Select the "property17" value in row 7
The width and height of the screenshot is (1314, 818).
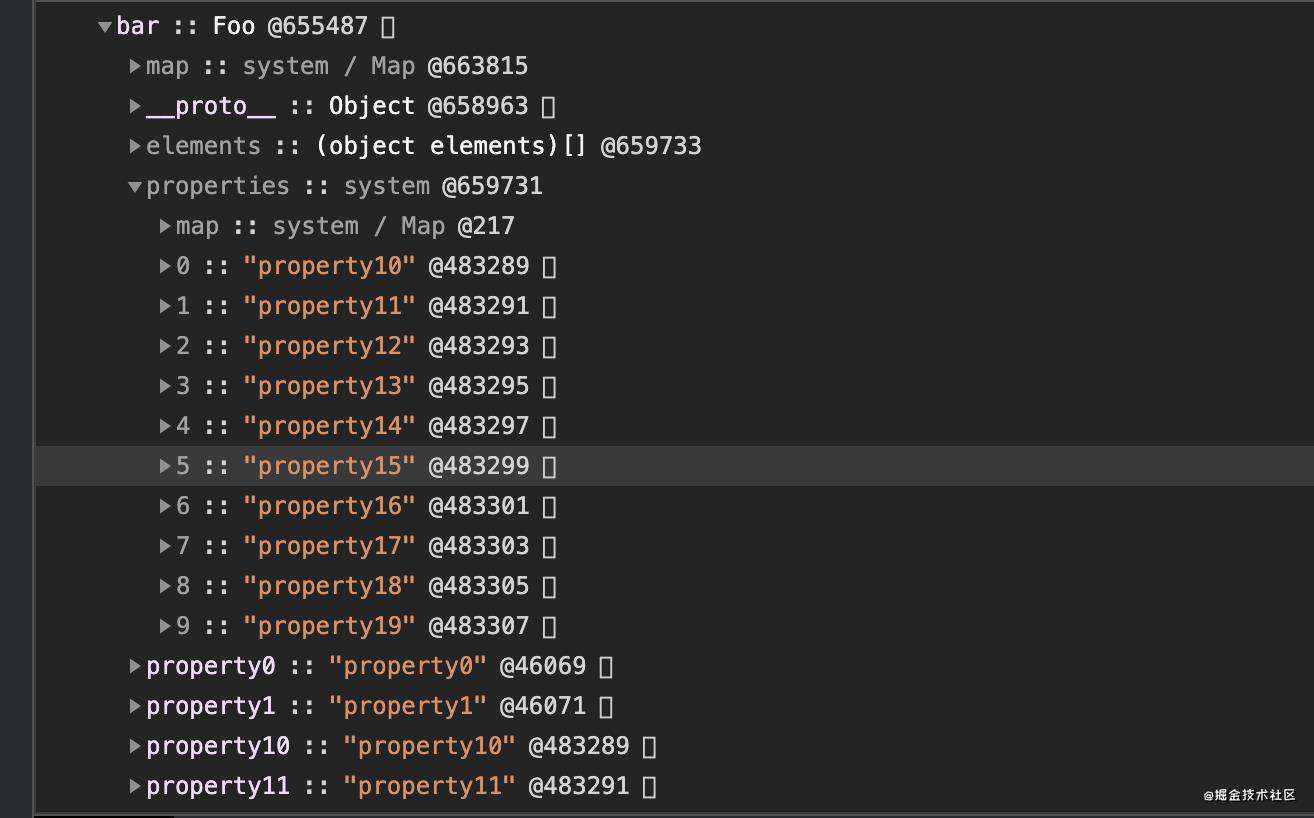coord(329,546)
